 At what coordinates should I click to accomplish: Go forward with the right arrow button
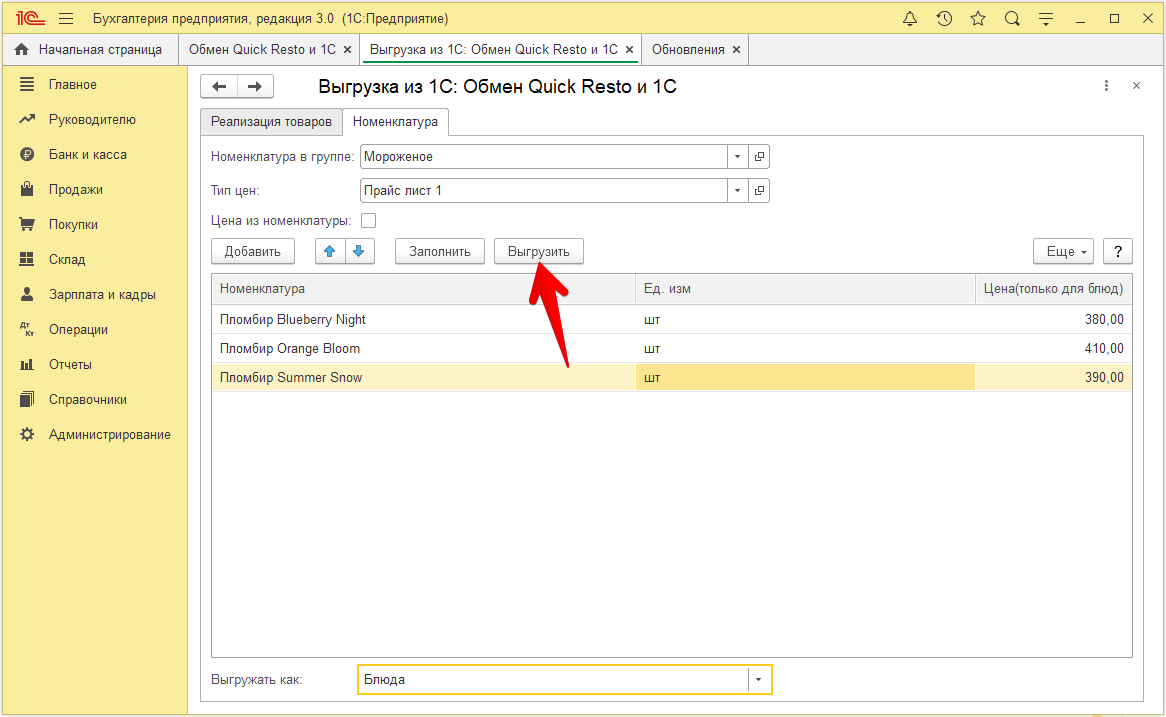click(x=255, y=86)
